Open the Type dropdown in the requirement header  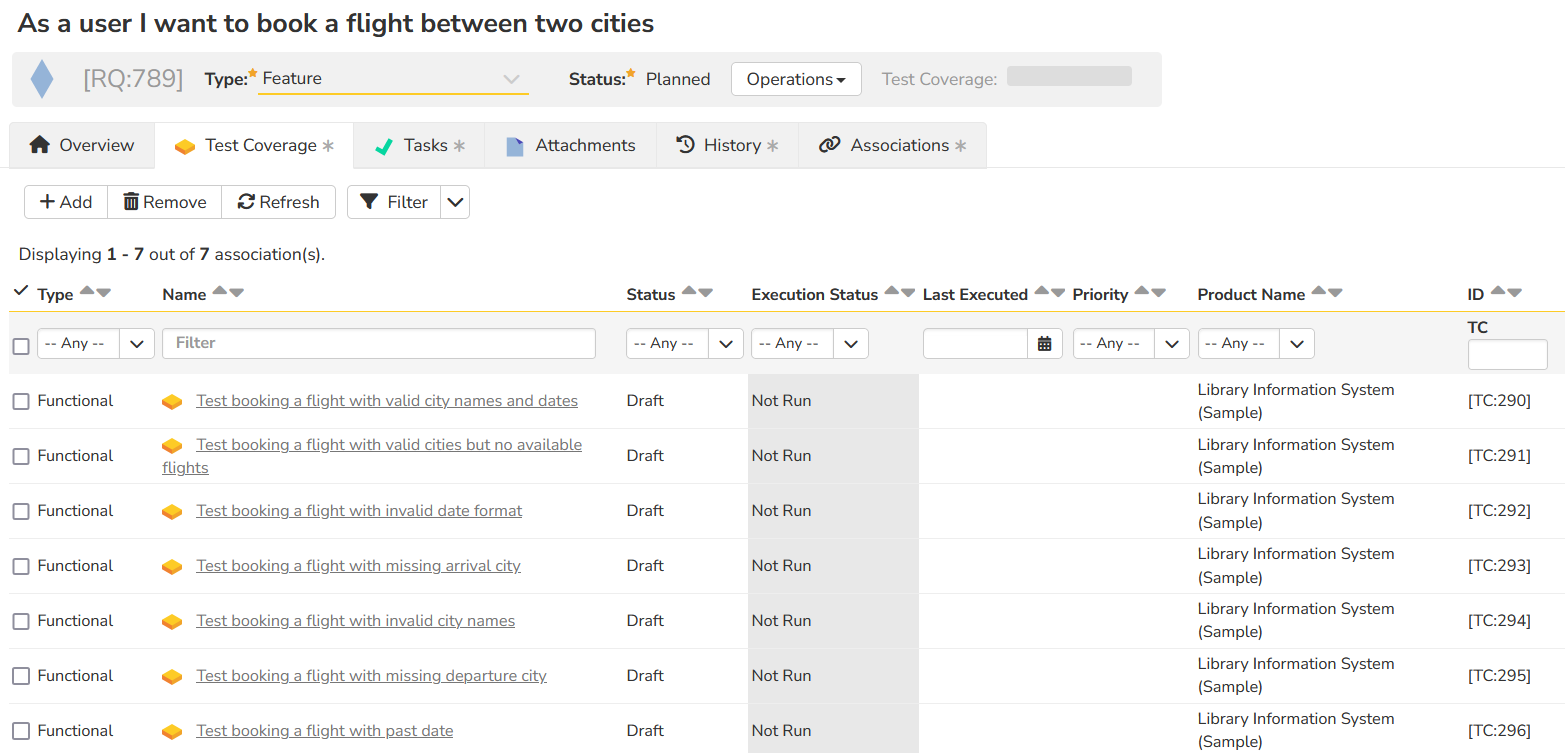(392, 79)
